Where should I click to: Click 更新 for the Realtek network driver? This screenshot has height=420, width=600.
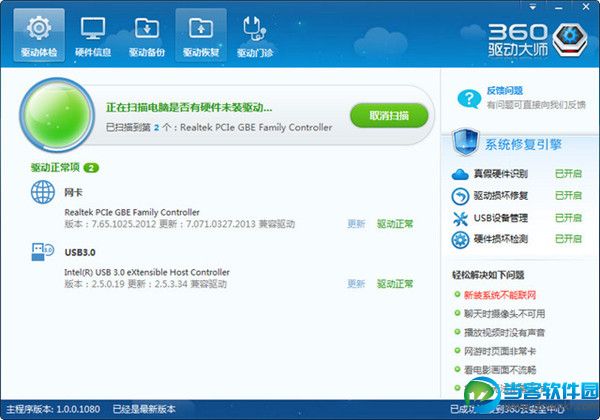point(356,224)
